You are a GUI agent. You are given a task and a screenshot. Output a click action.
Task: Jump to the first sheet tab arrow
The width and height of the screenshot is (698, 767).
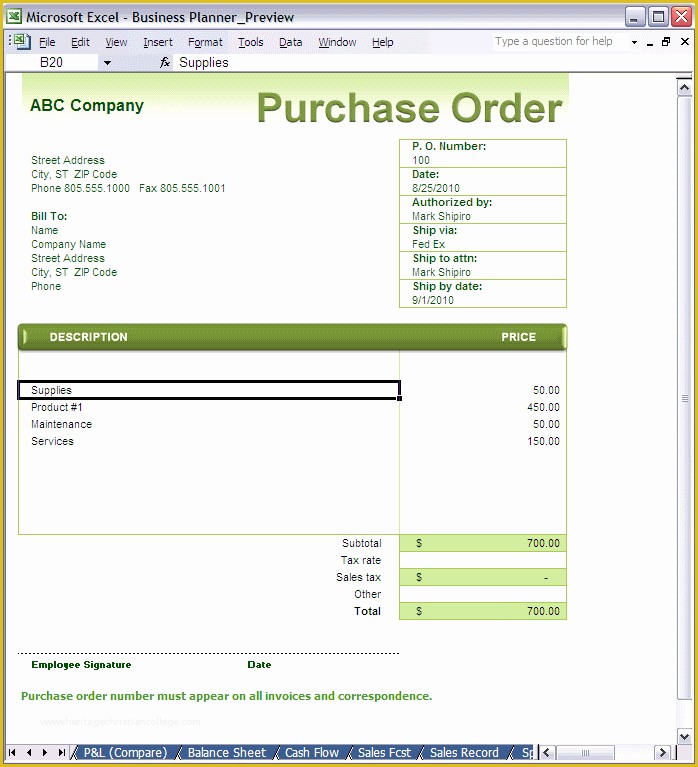pos(12,752)
